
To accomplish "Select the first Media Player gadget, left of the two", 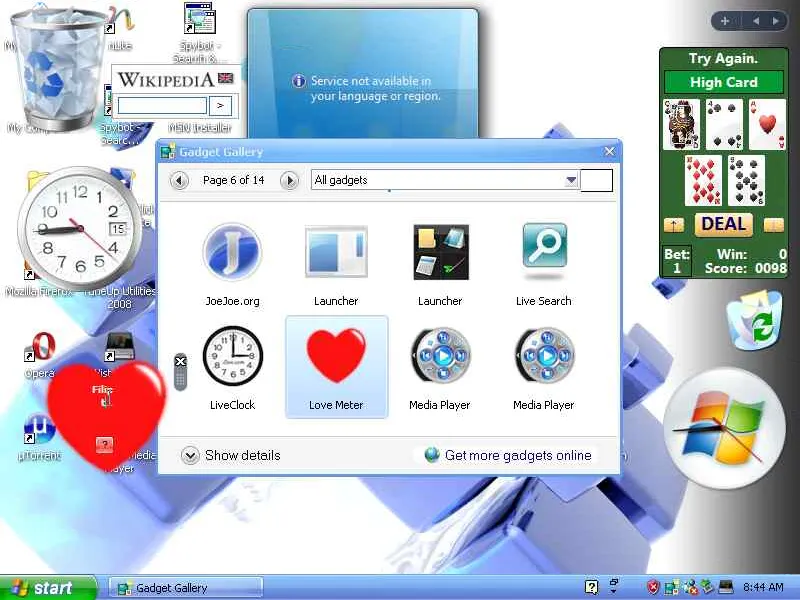I will pyautogui.click(x=440, y=368).
